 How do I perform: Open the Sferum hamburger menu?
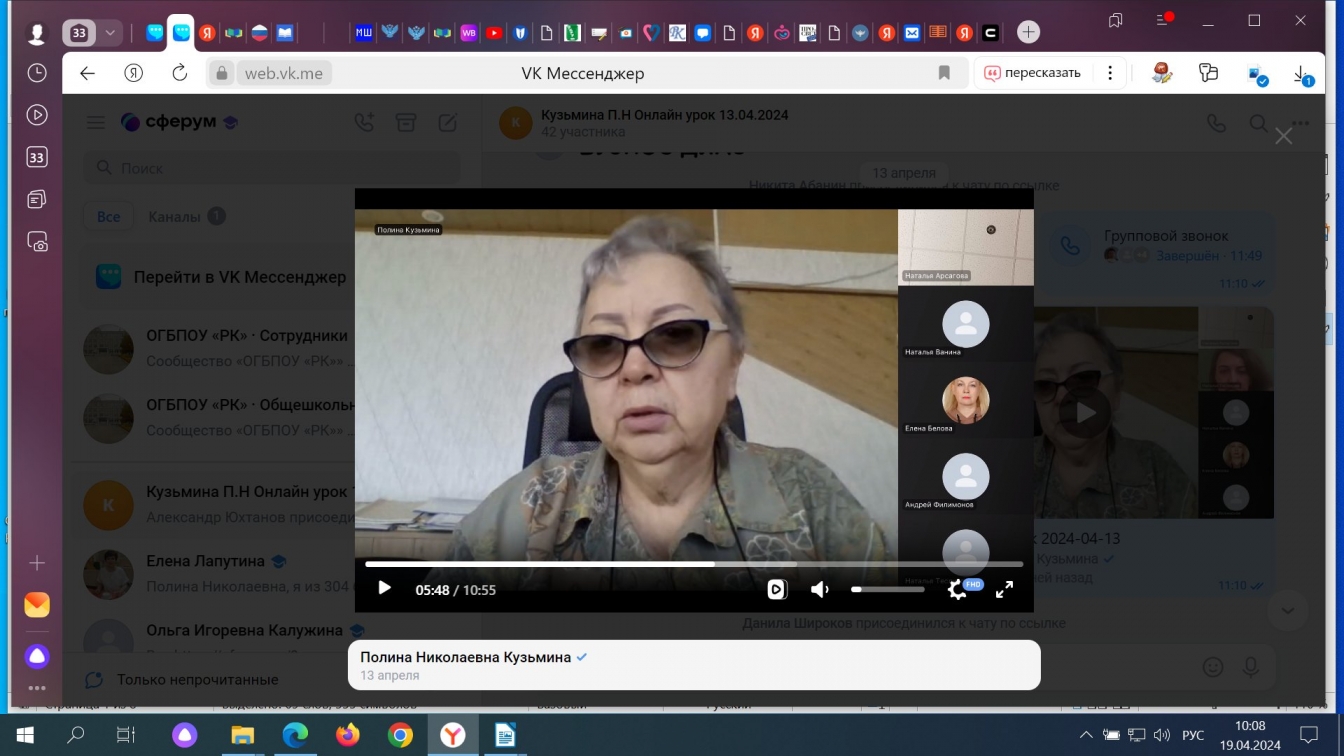point(96,122)
